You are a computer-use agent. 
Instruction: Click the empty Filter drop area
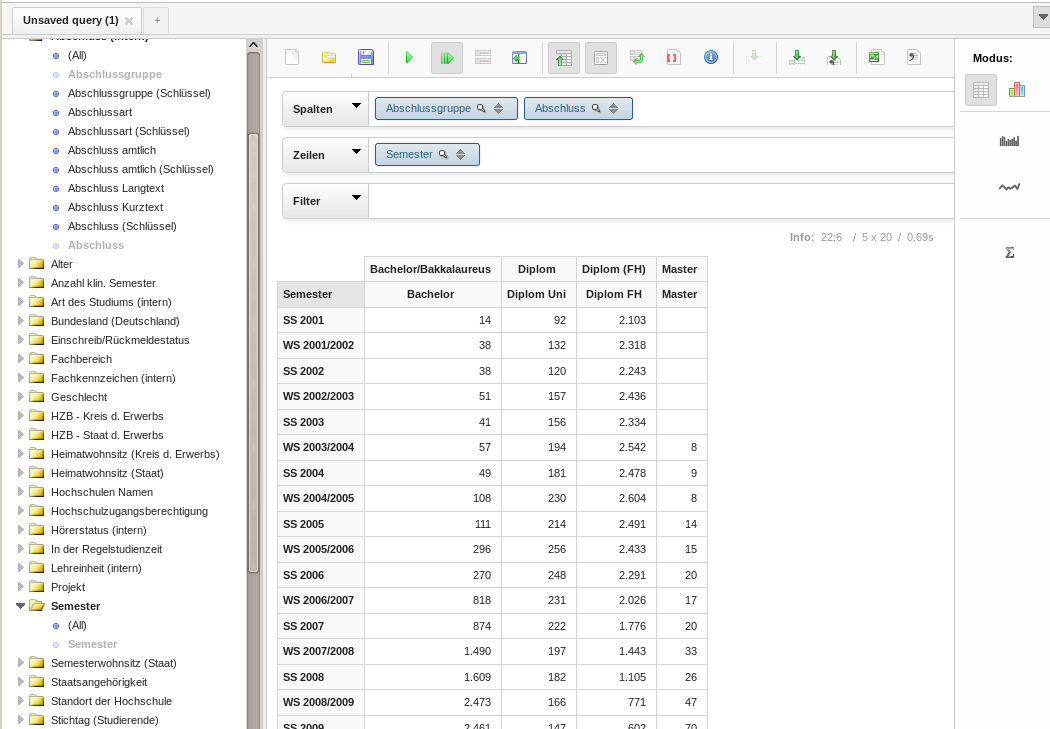click(661, 201)
